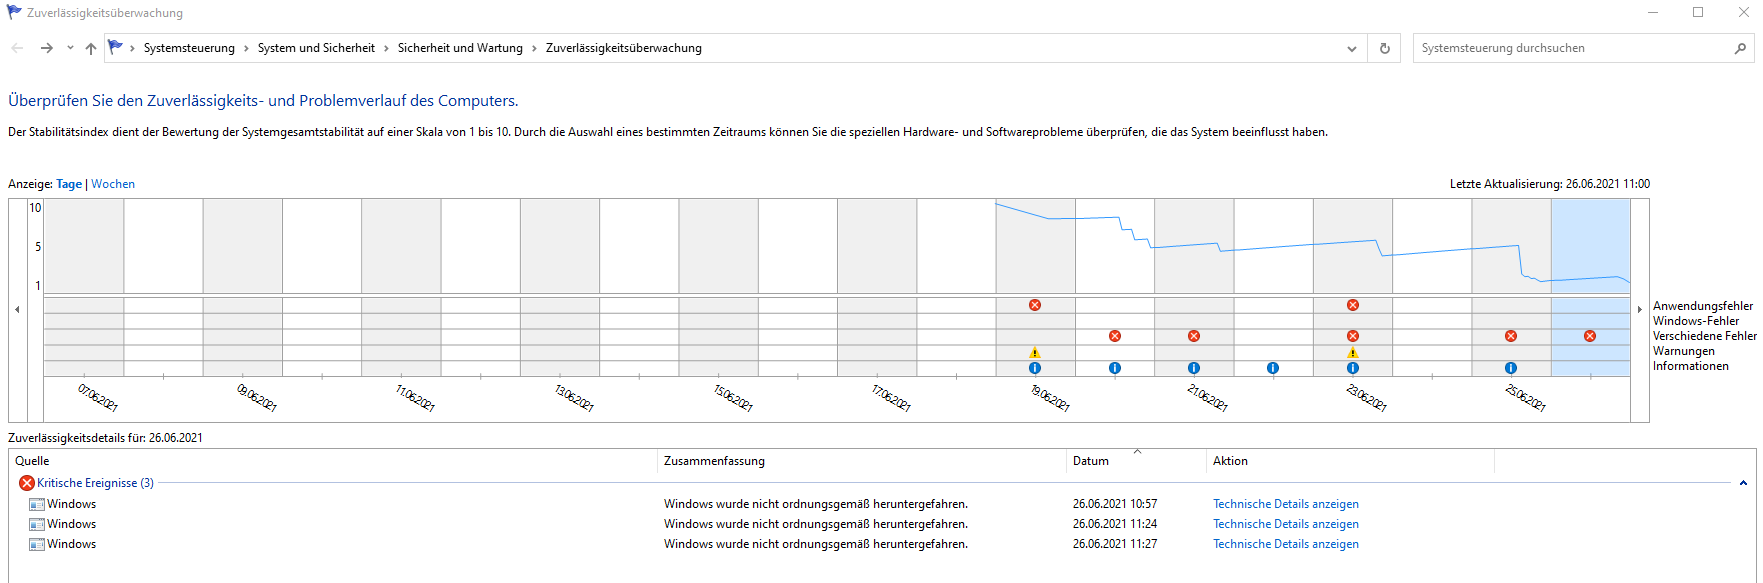Click the flag icon in the address bar
The height and width of the screenshot is (583, 1763).
(115, 47)
